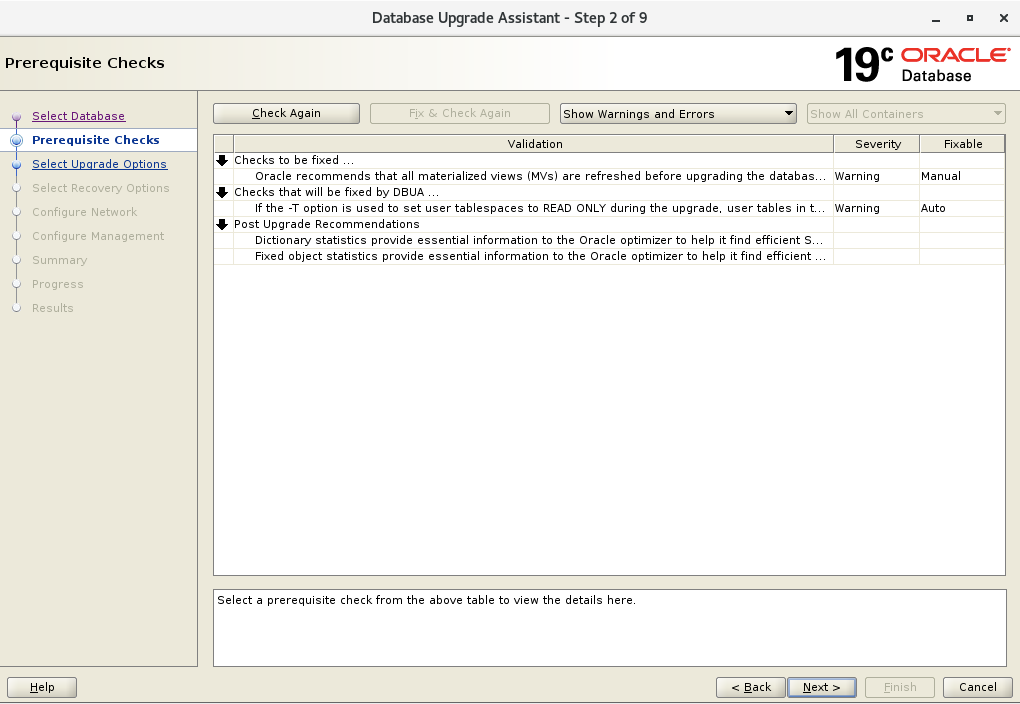The height and width of the screenshot is (704, 1020).
Task: Open Help
Action: pos(42,687)
